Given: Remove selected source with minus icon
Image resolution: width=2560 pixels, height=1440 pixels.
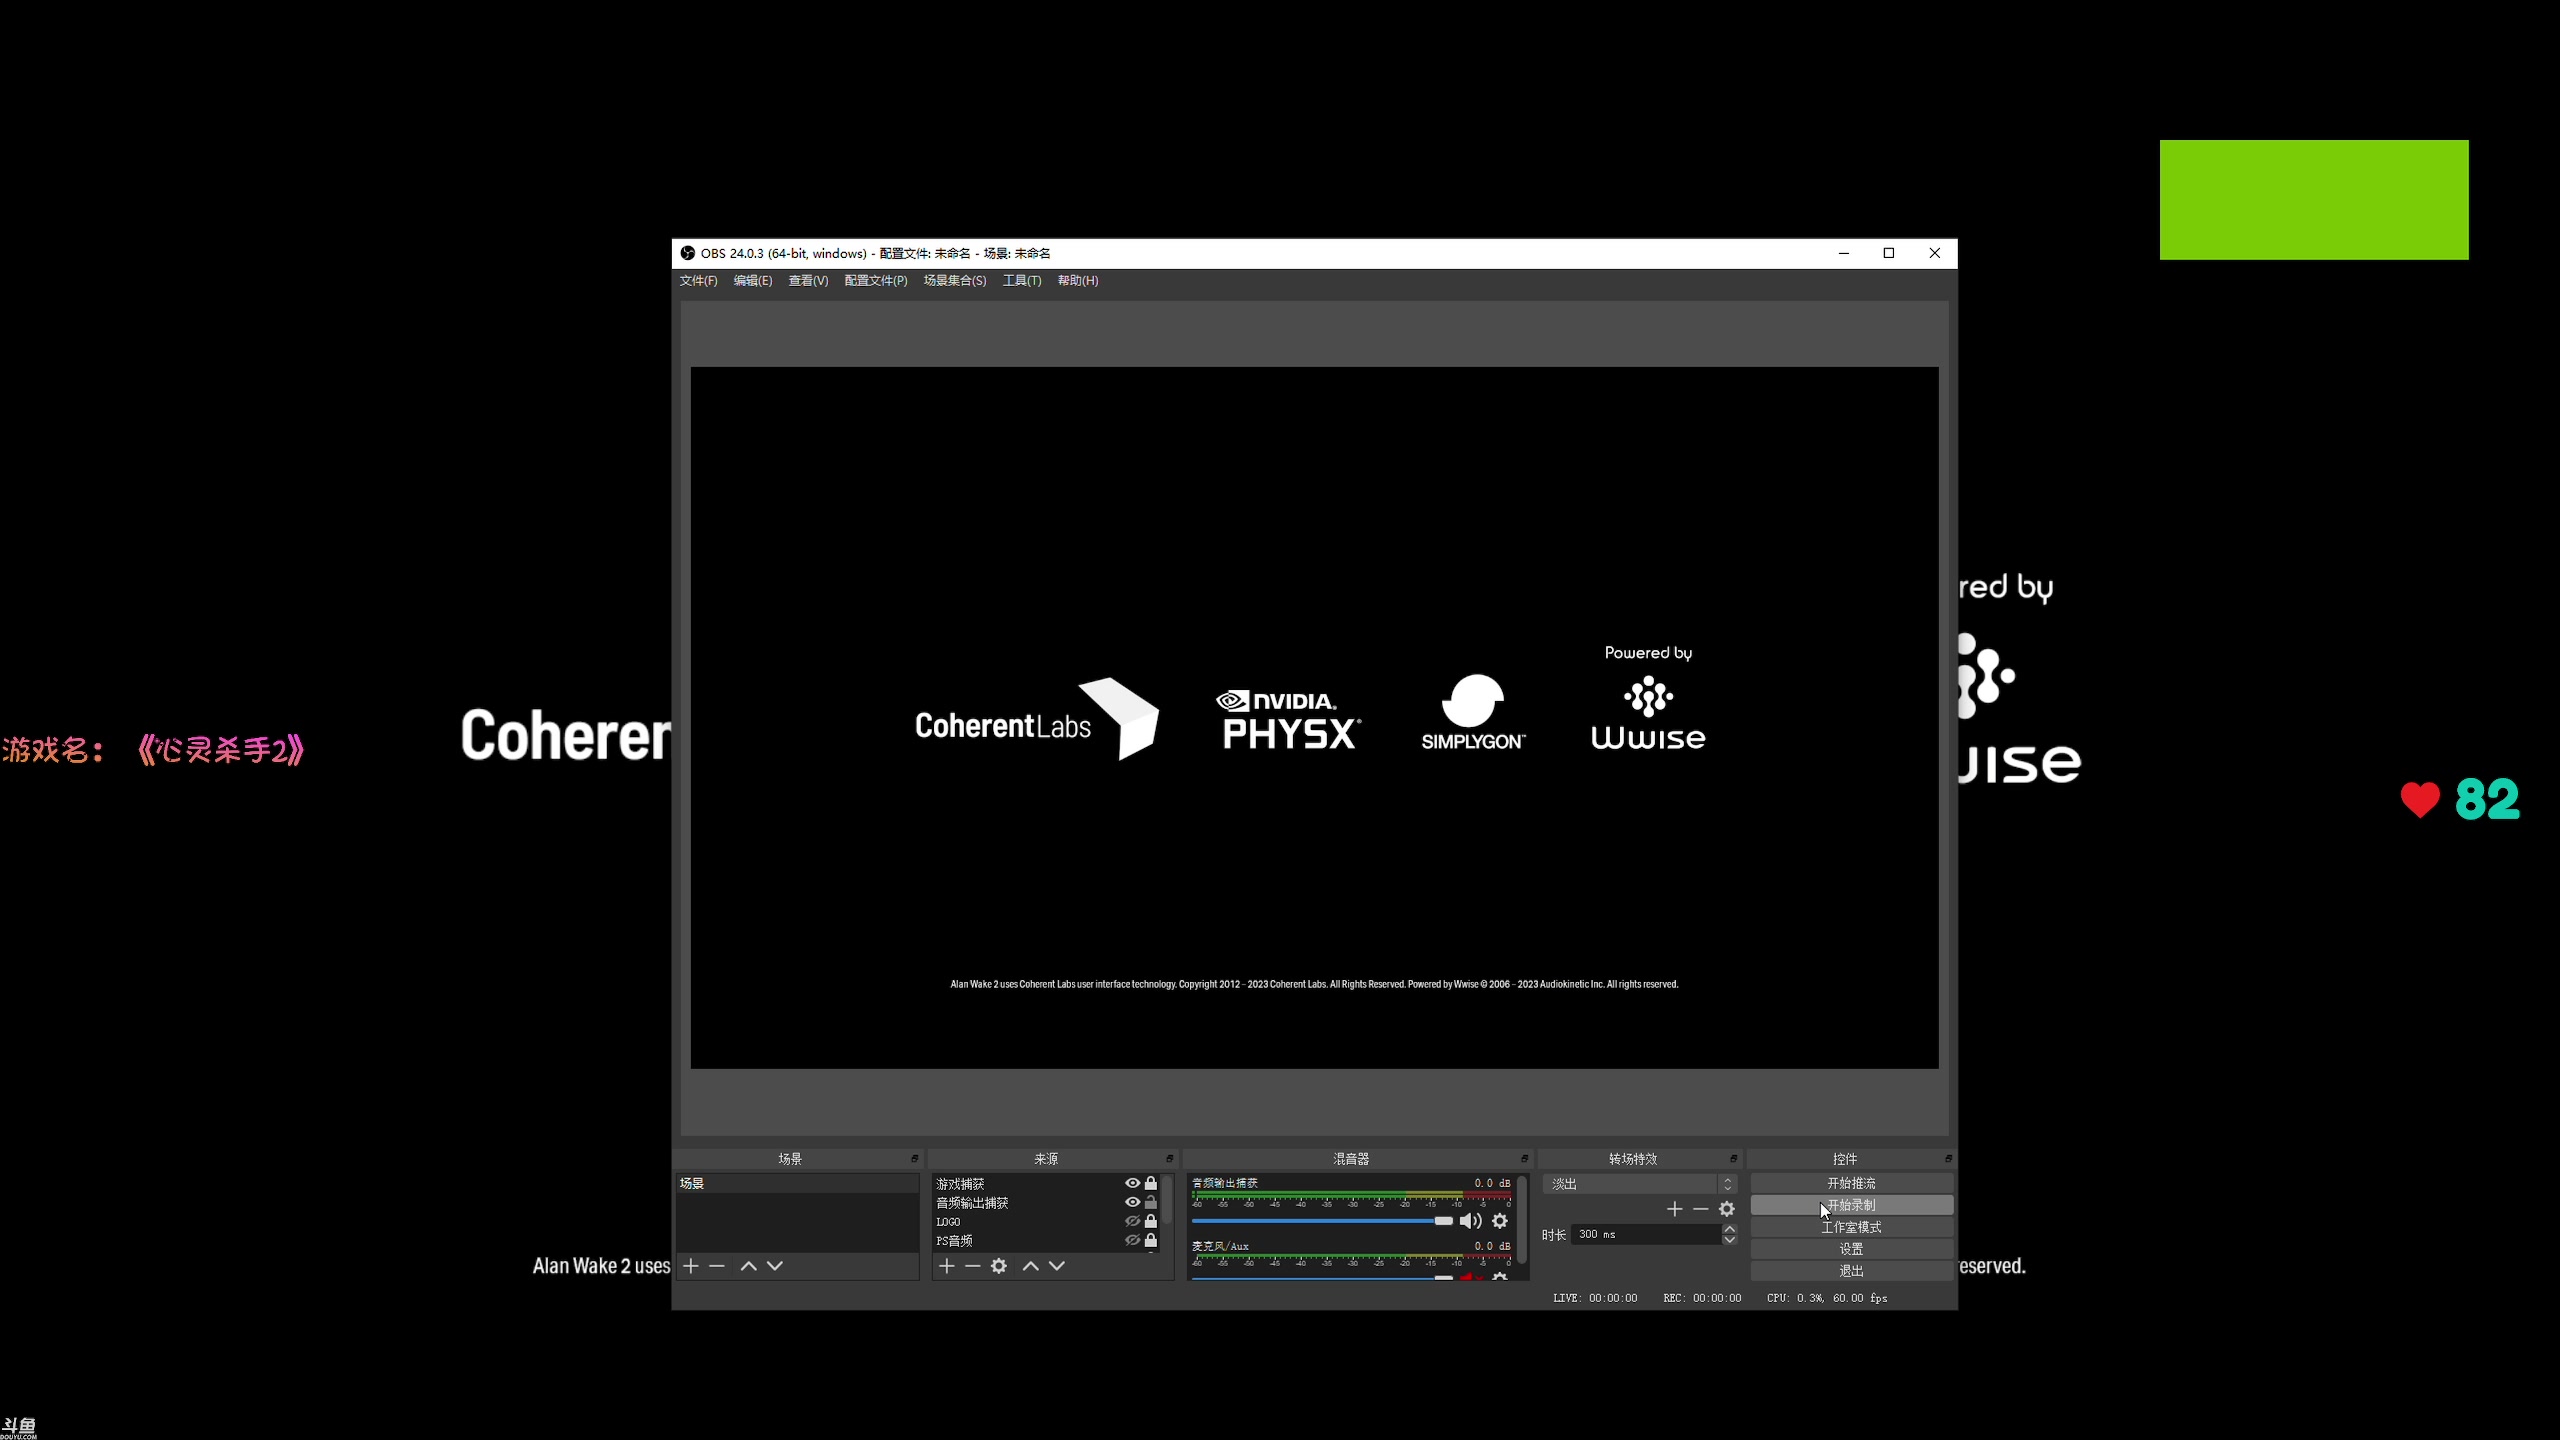Looking at the screenshot, I should [973, 1266].
